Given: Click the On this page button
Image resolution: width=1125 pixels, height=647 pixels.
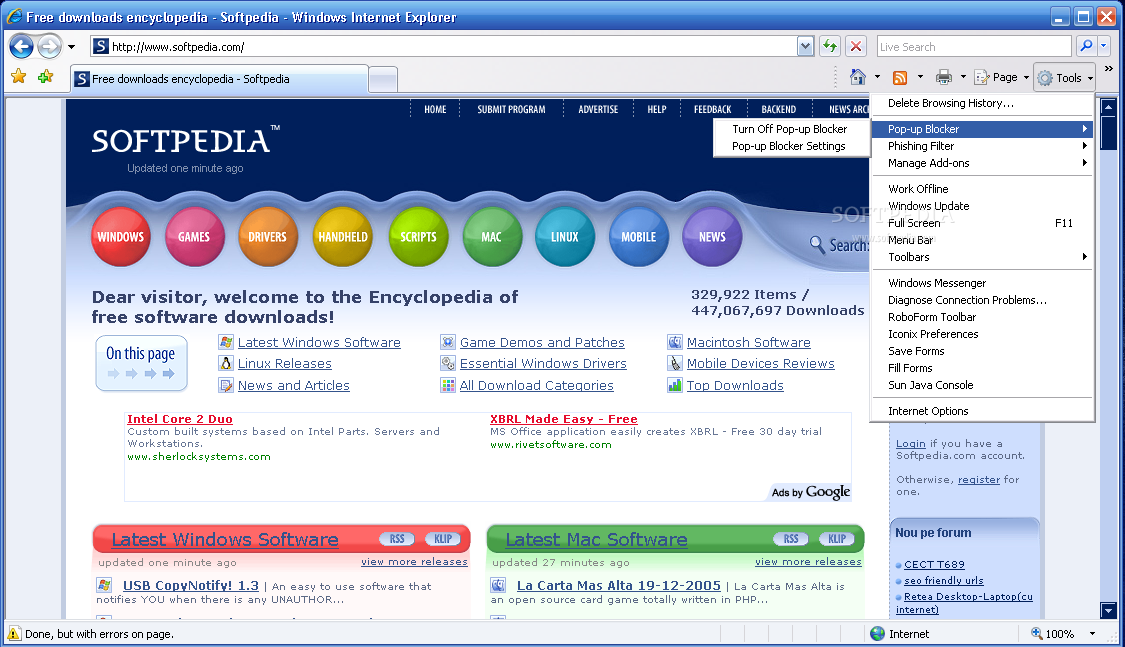Looking at the screenshot, I should [141, 363].
